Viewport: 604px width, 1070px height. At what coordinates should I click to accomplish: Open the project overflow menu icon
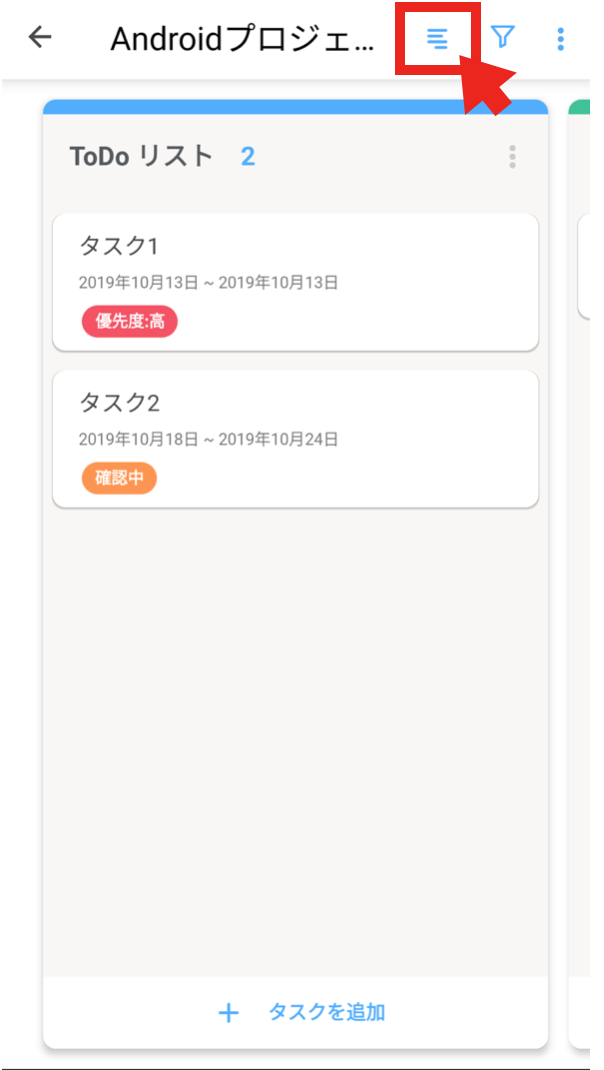(x=560, y=38)
